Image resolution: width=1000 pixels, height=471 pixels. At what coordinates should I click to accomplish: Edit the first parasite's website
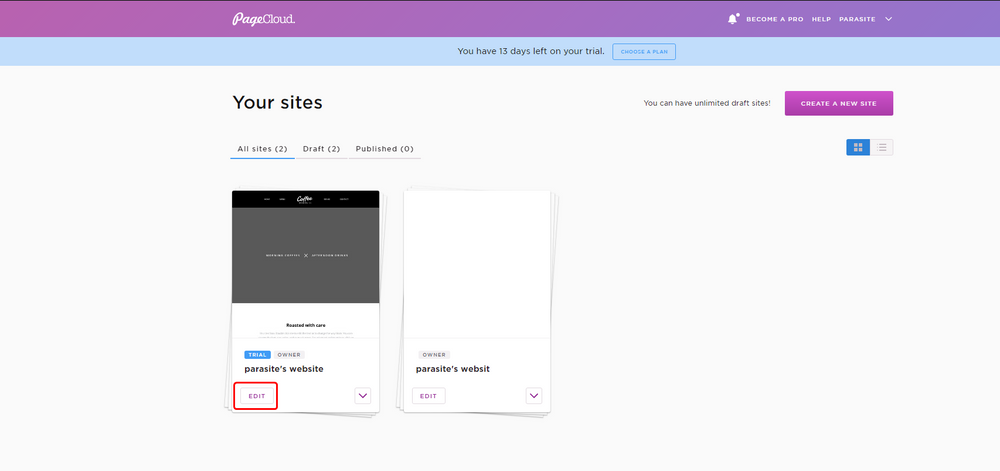click(x=257, y=396)
